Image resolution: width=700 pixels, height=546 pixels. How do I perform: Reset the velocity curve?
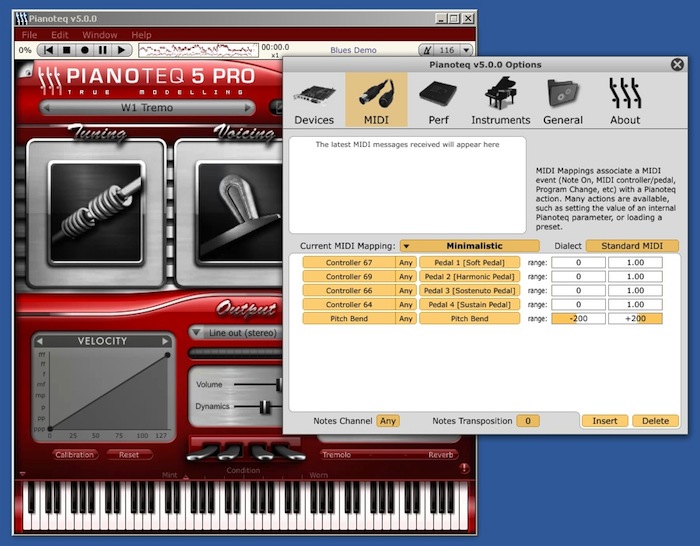coord(129,454)
